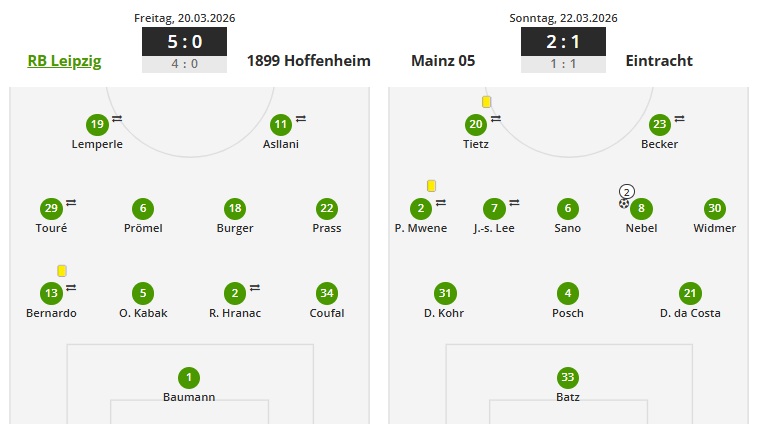
Task: Click Batz's number 33 goalkeeper badge
Action: tap(568, 378)
